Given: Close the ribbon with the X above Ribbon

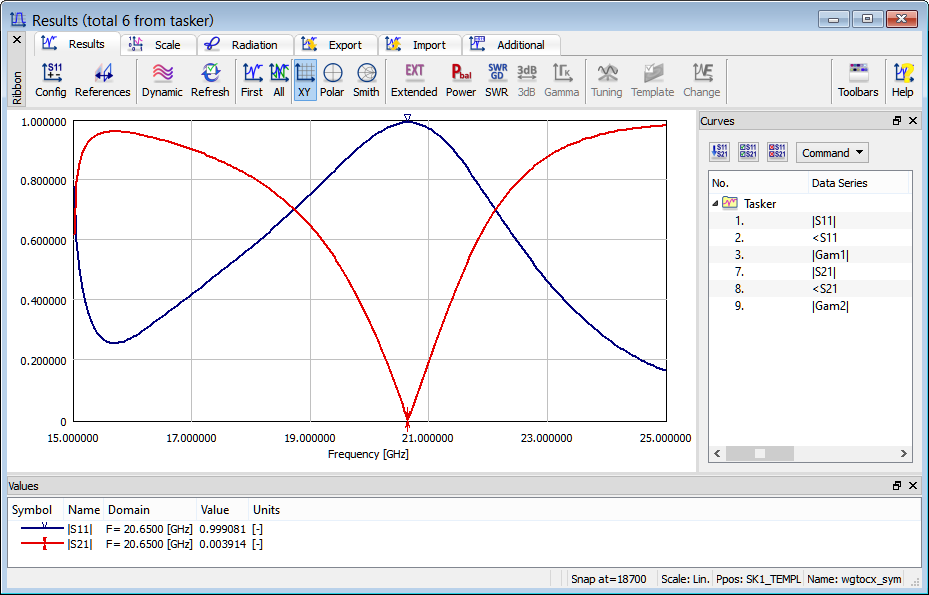Looking at the screenshot, I should click(x=17, y=40).
